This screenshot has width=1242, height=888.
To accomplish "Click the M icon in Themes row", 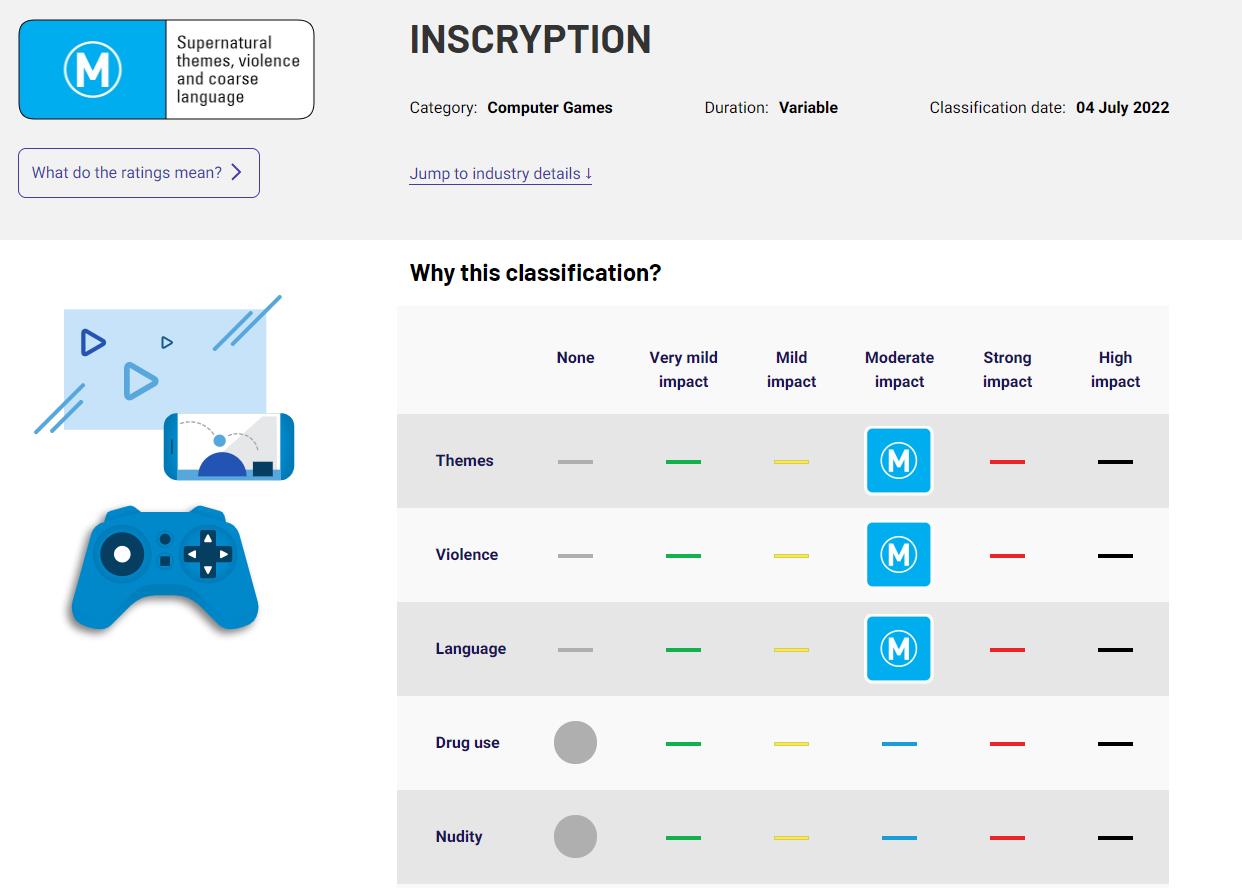I will [x=898, y=461].
